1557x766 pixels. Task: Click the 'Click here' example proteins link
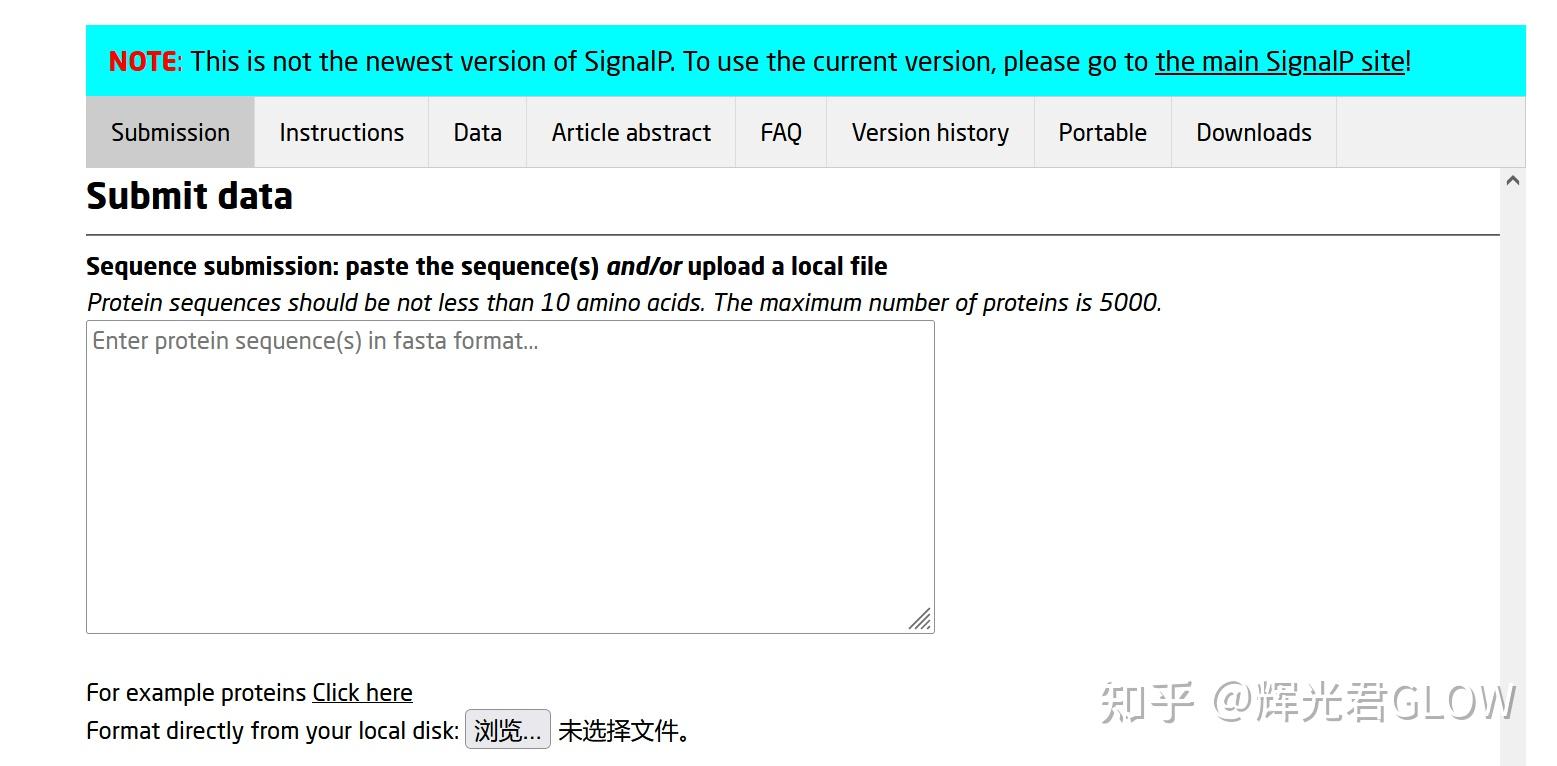(x=362, y=693)
